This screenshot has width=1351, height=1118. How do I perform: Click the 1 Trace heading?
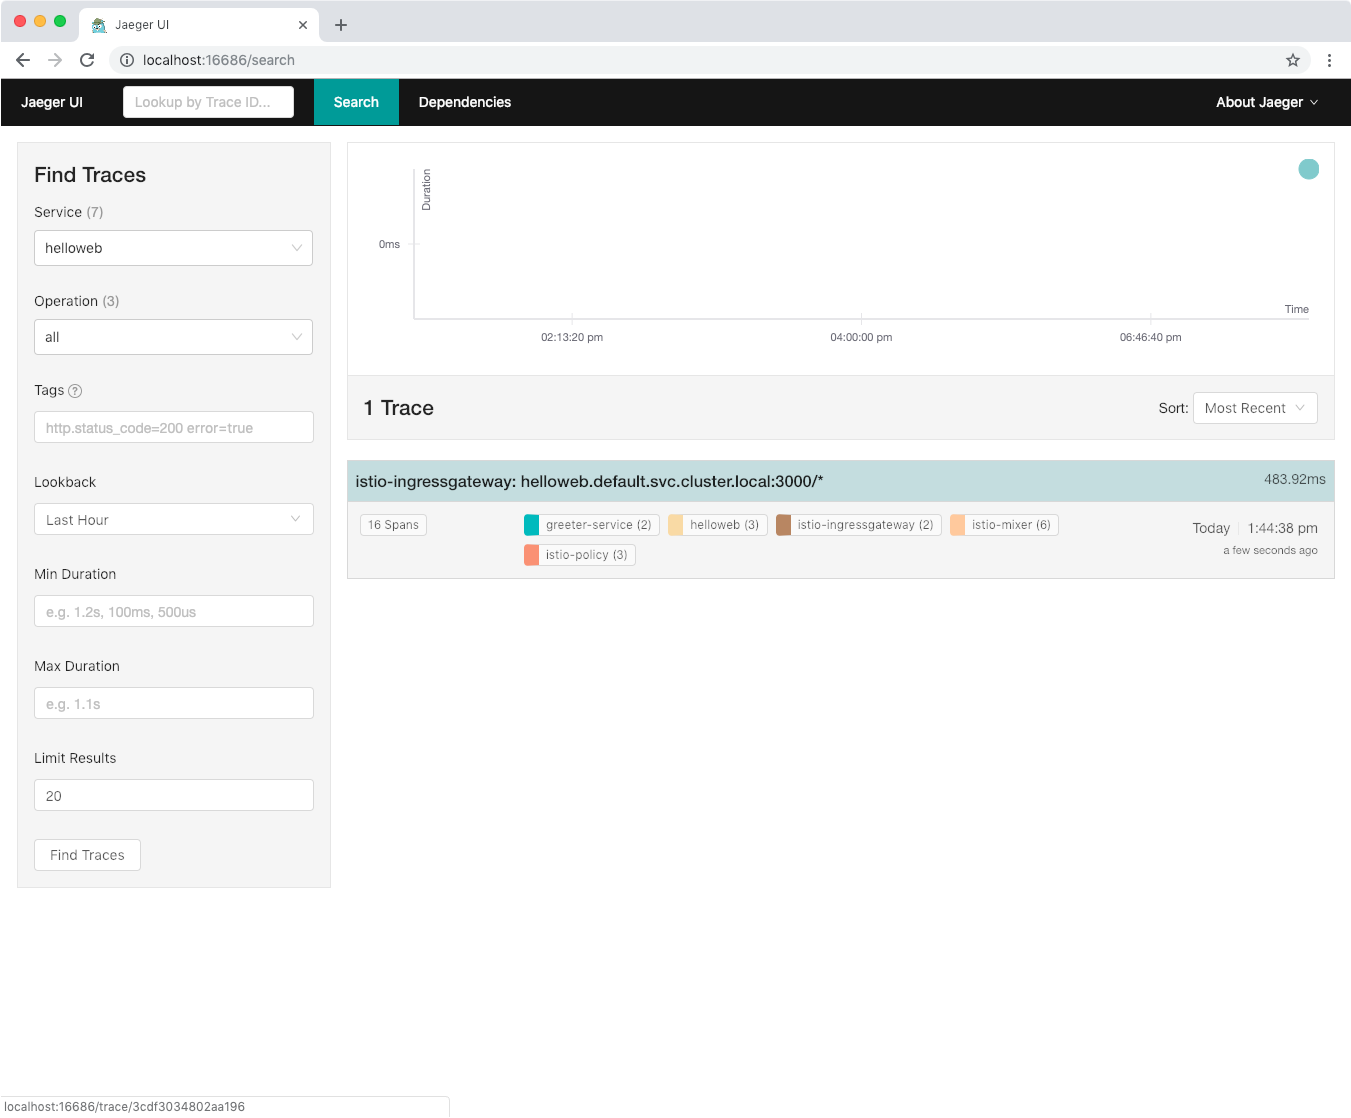399,408
